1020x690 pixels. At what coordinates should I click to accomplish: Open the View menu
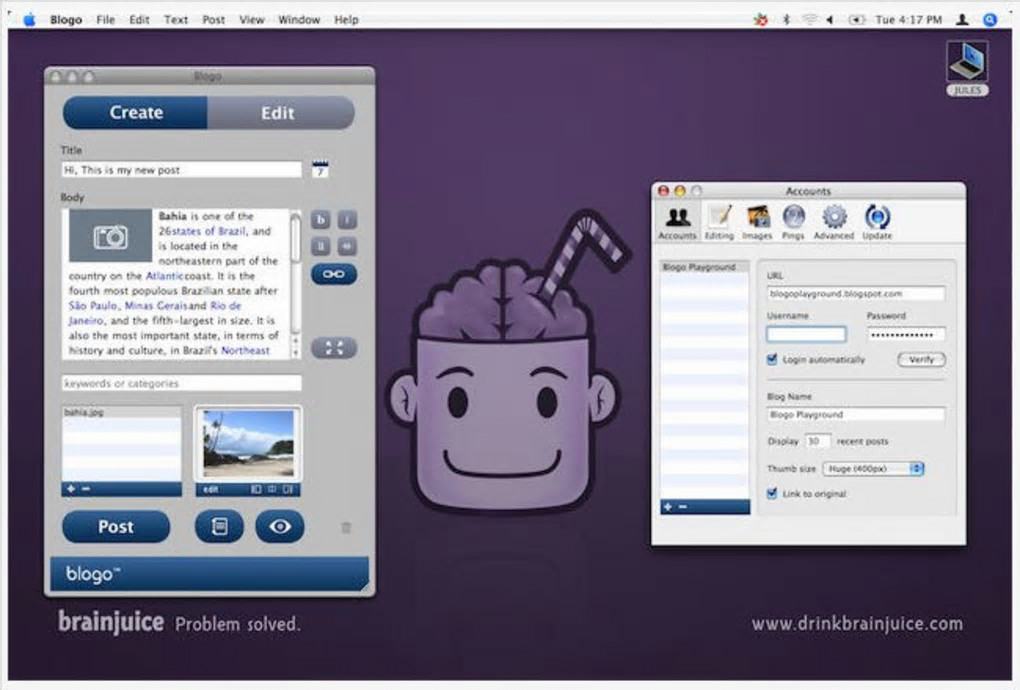(252, 20)
